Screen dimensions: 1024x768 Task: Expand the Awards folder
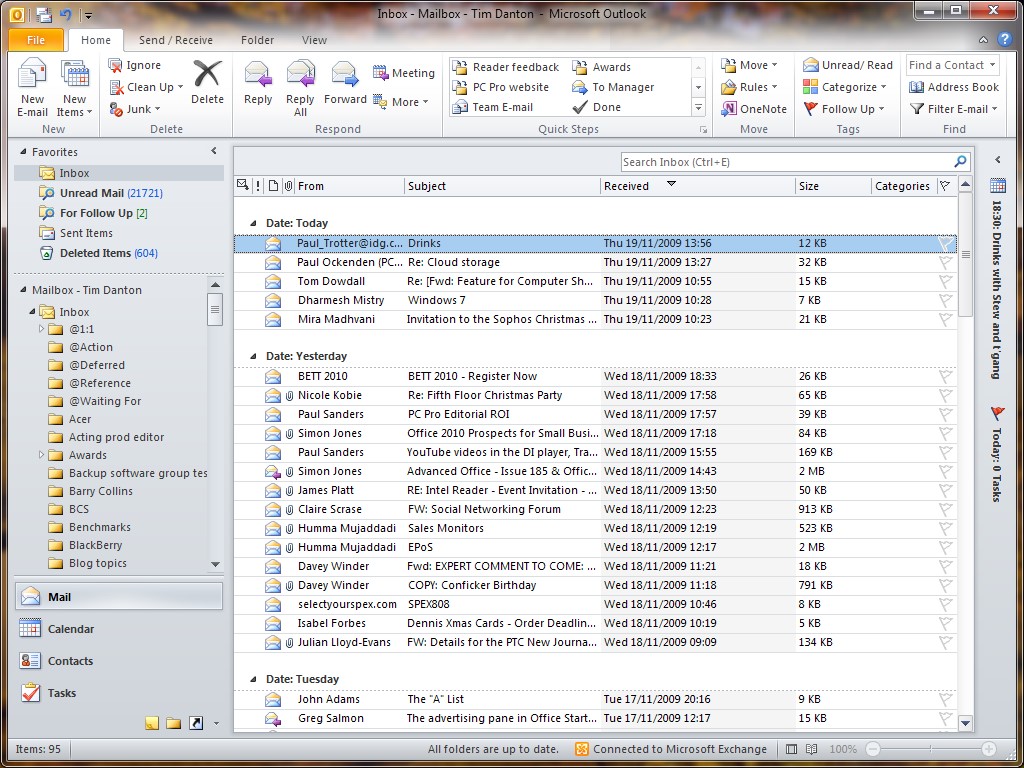tap(42, 455)
